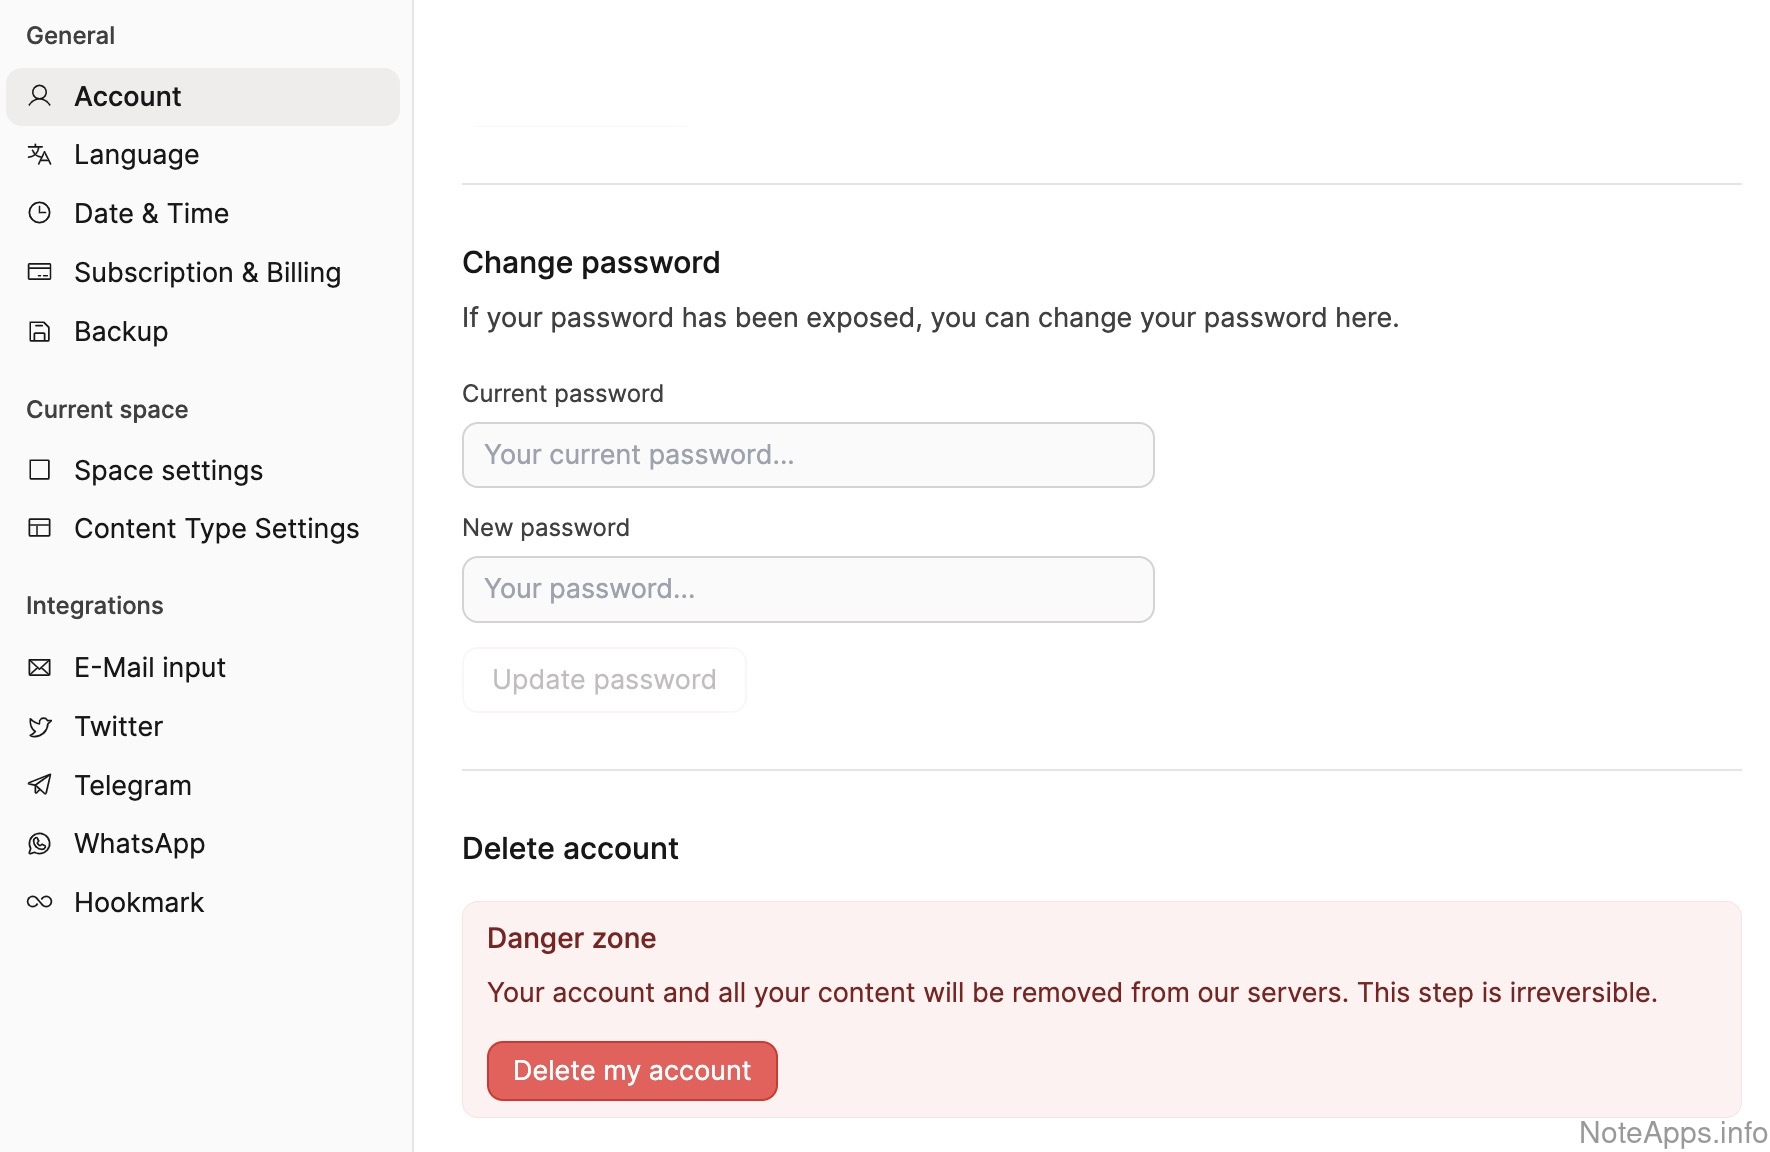This screenshot has height=1152, width=1770.
Task: Click the Subscription & Billing card icon
Action: [x=40, y=272]
